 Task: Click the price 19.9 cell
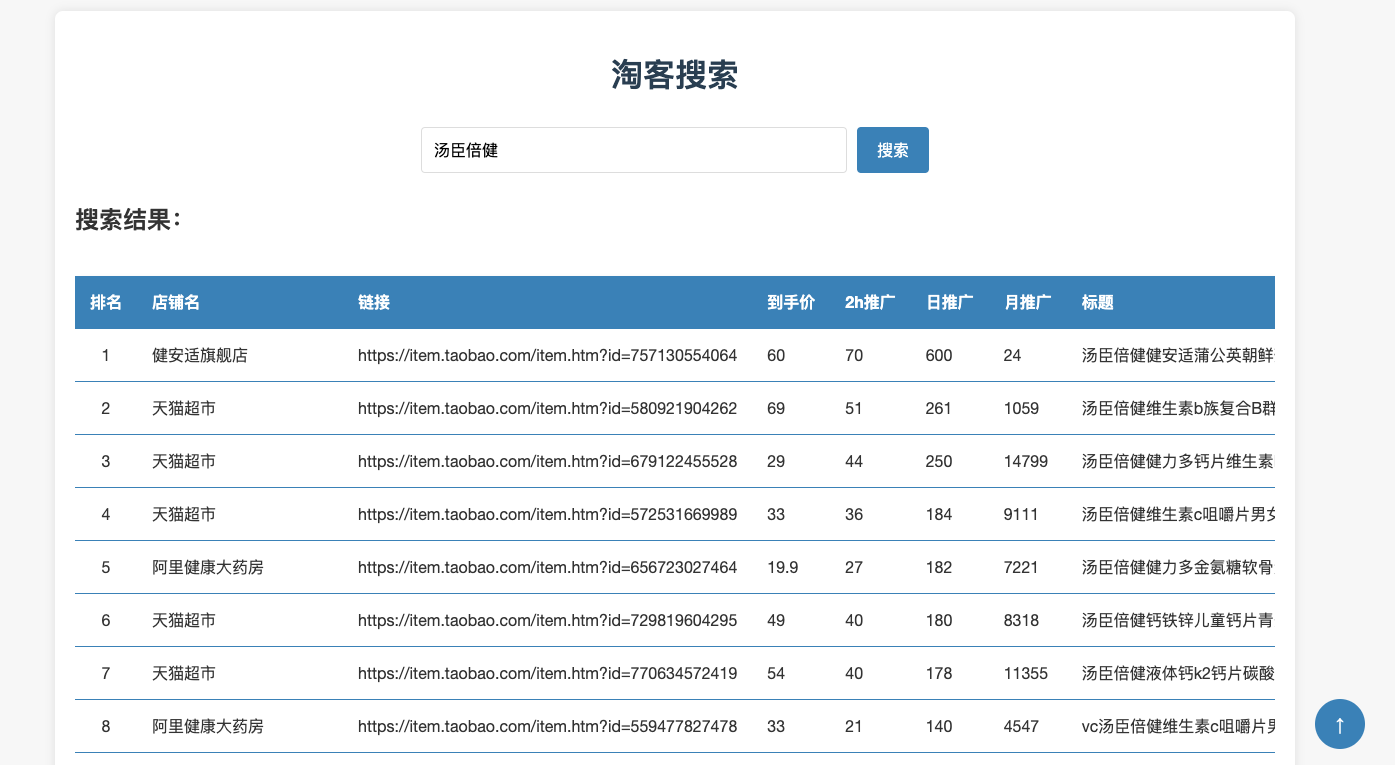782,567
